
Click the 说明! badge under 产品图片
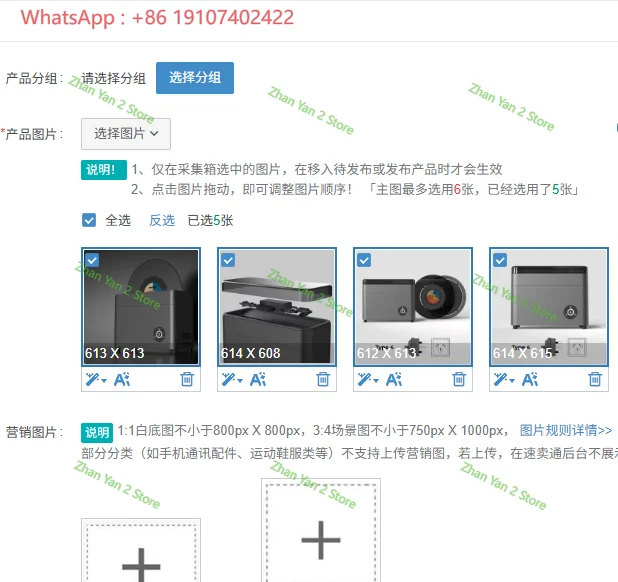pyautogui.click(x=104, y=170)
